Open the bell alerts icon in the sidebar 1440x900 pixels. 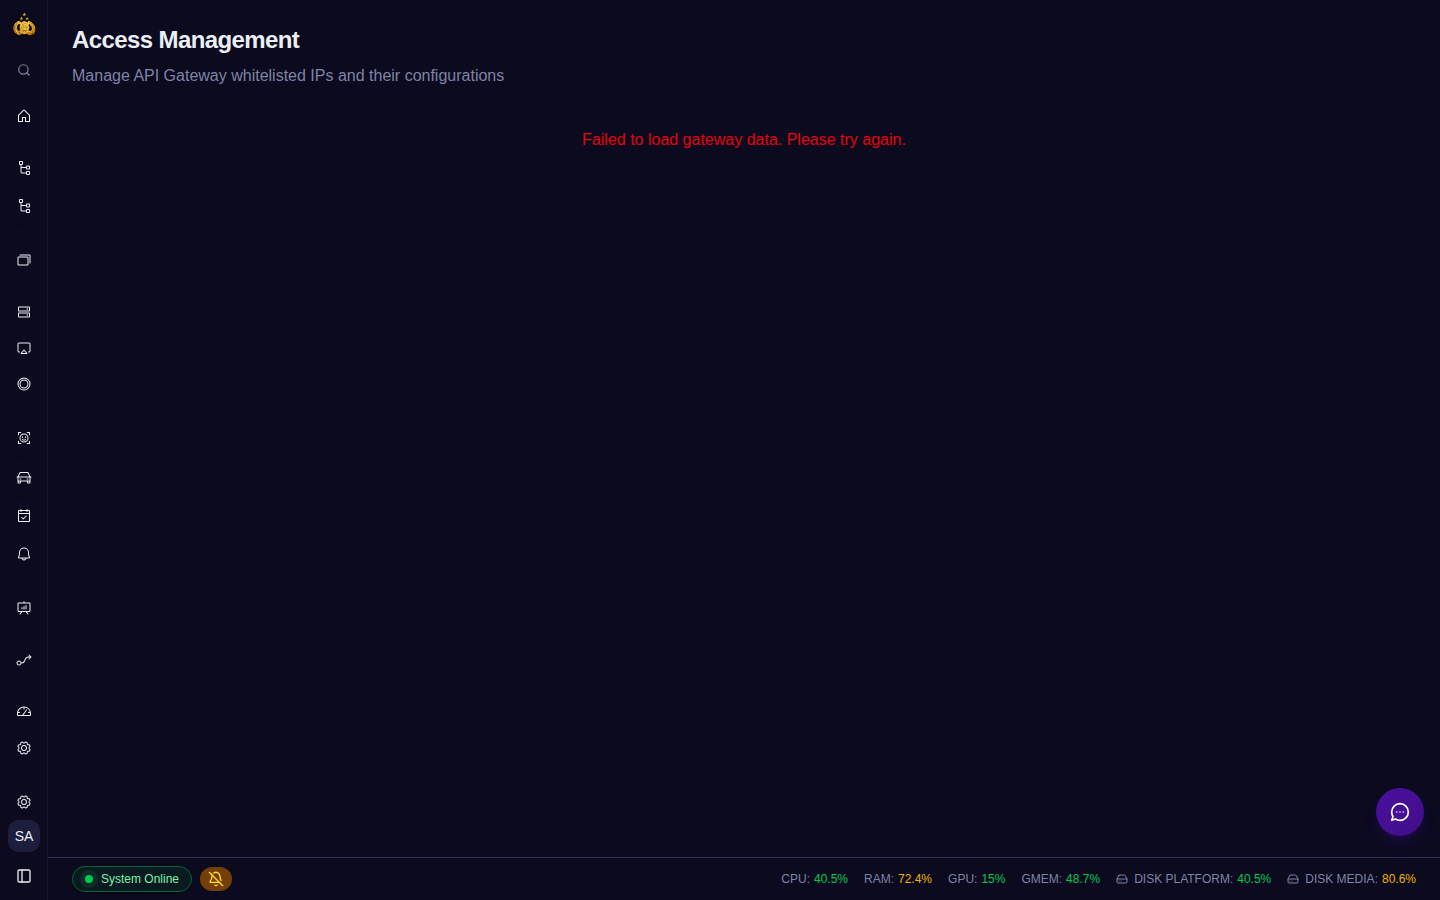(x=24, y=554)
